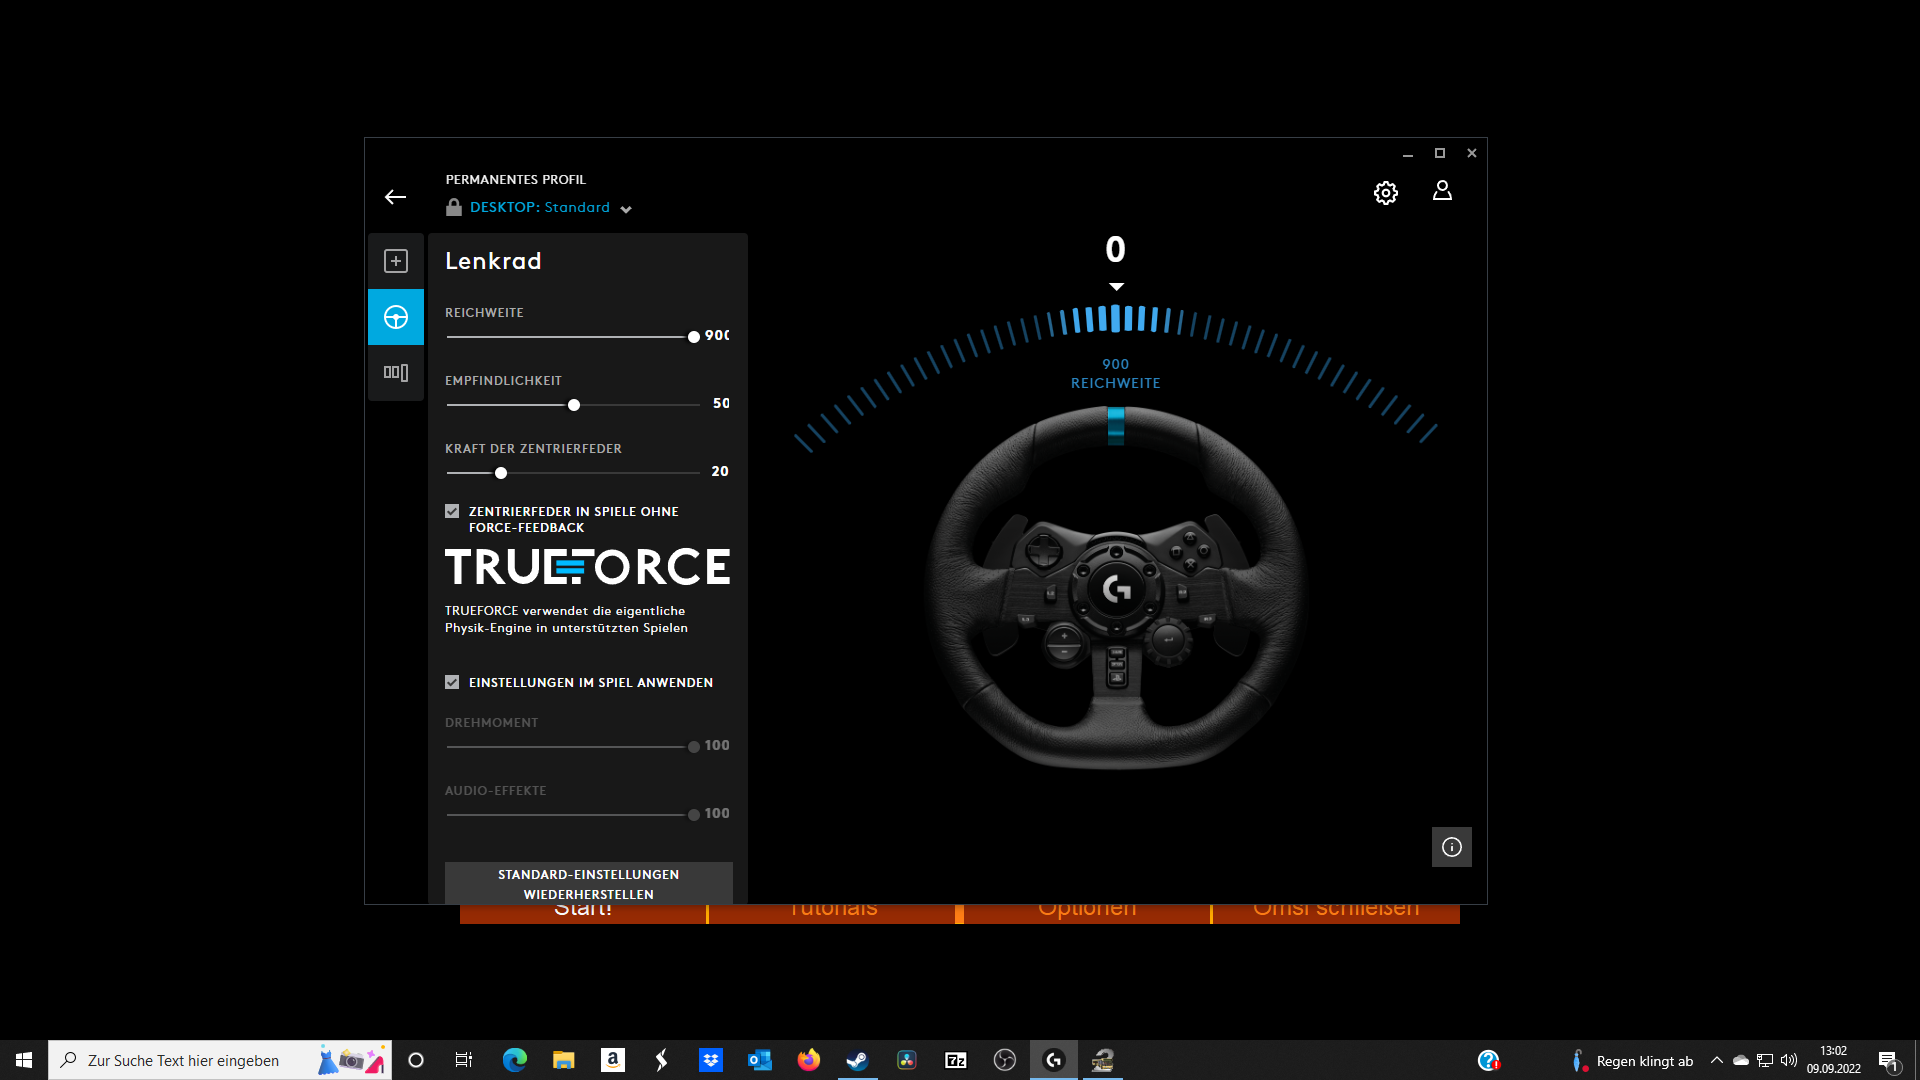This screenshot has height=1080, width=1920.
Task: Expand the DESKTOP: Standard profile dropdown
Action: pos(626,209)
